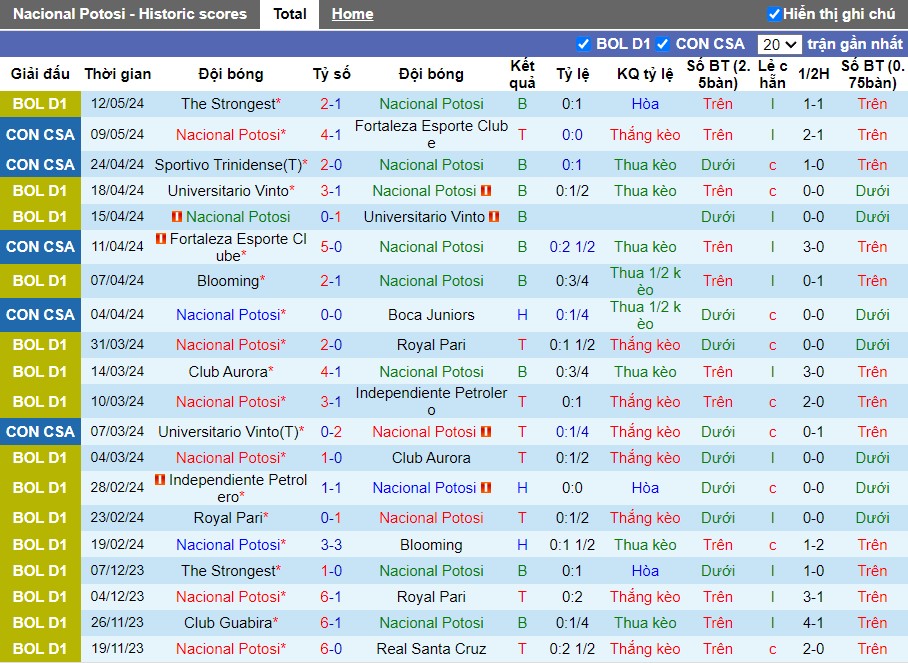Click the Nacional Potosi - Historic scores title
Image resolution: width=908 pixels, height=663 pixels.
pos(130,14)
